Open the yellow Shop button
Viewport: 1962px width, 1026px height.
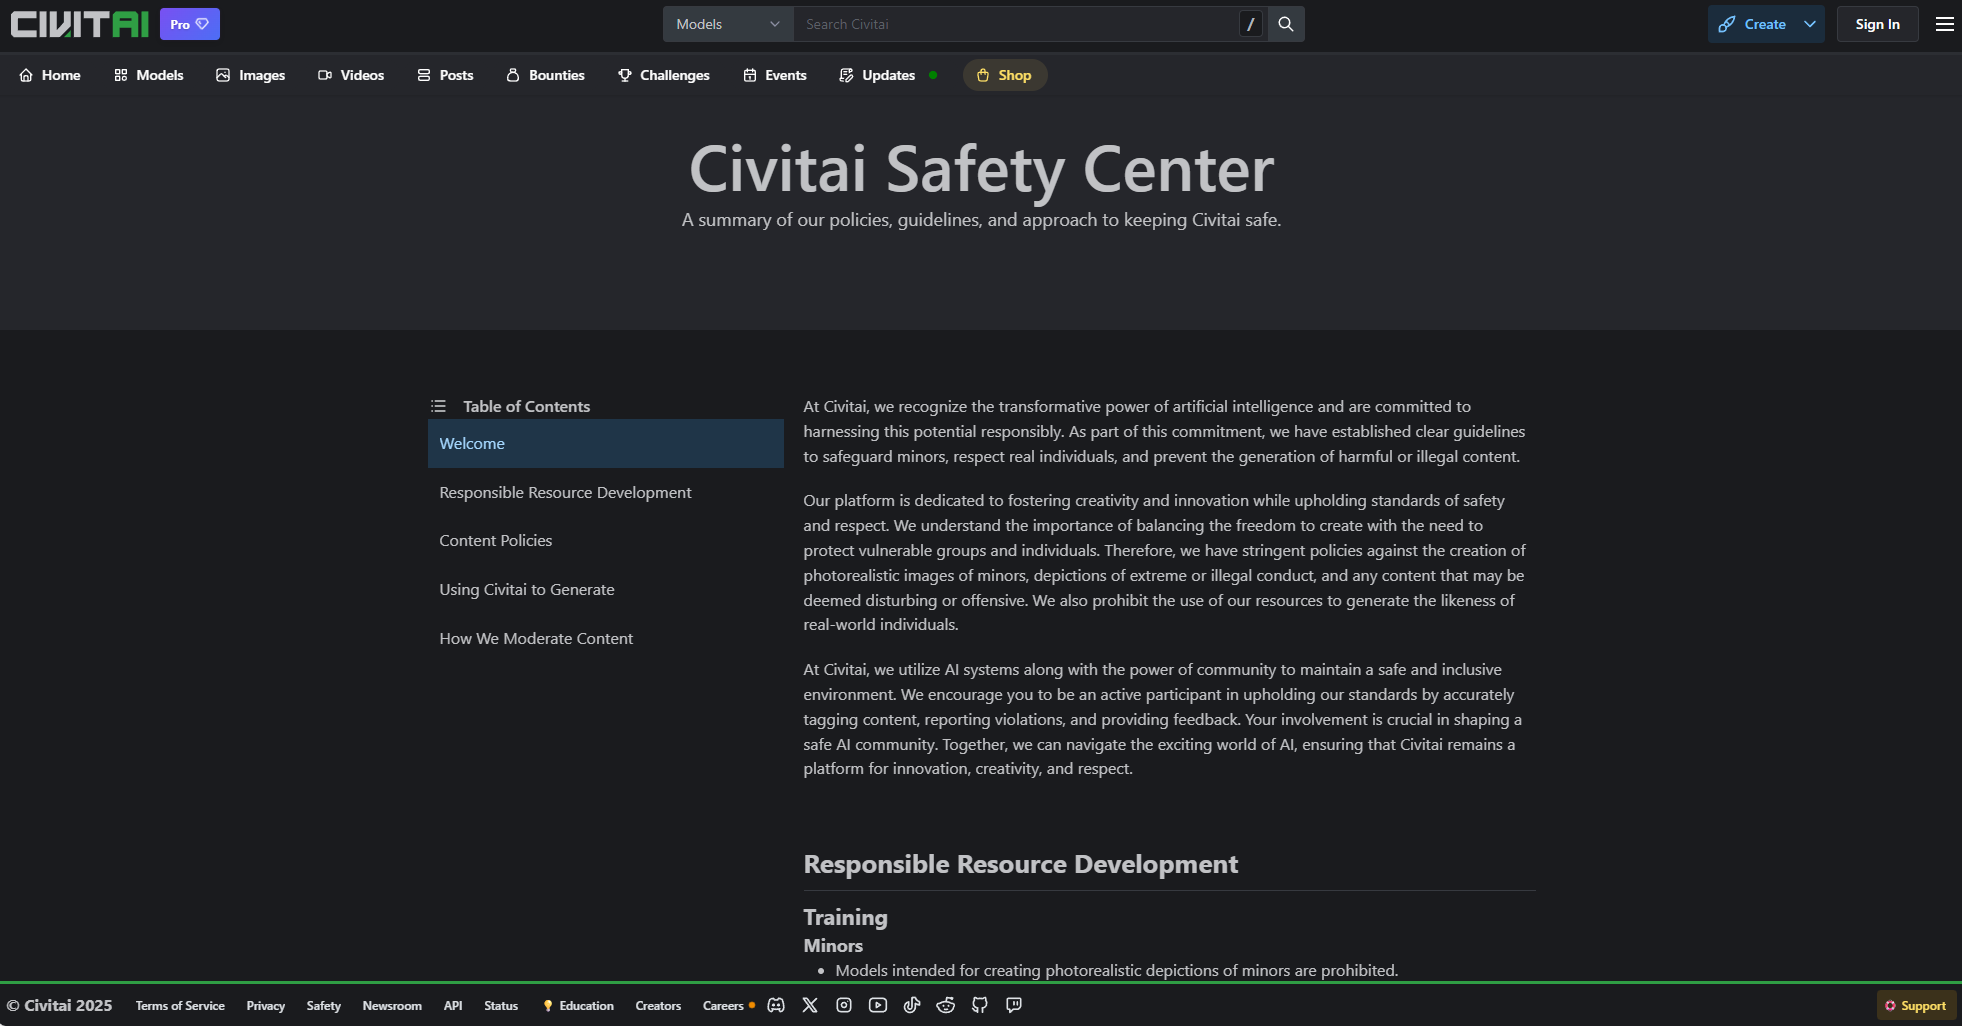[1004, 75]
